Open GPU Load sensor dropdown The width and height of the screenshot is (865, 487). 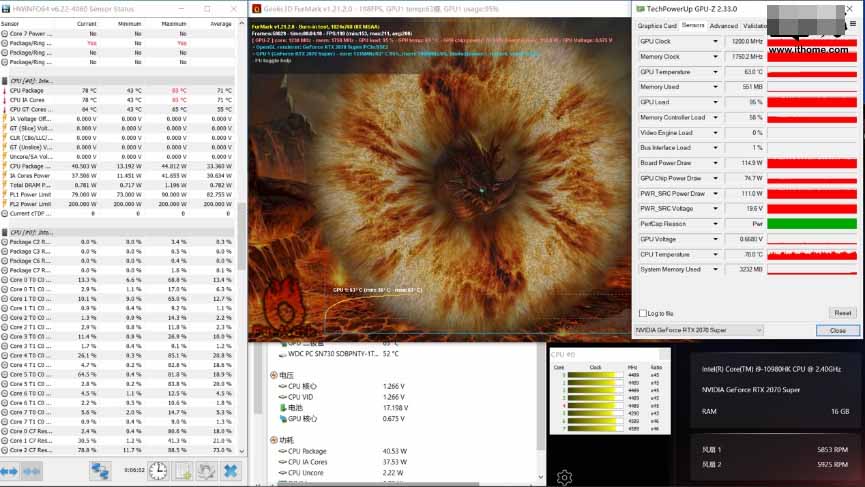click(716, 102)
